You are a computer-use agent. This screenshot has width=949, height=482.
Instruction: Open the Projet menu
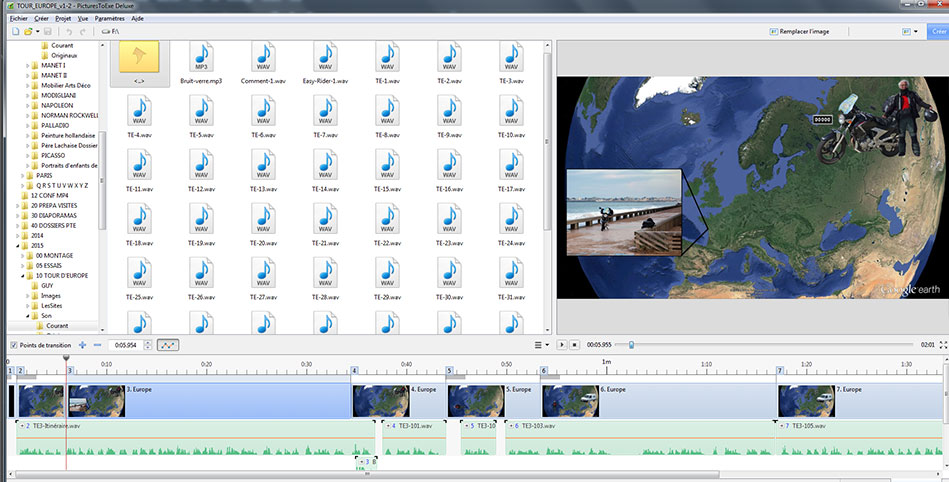[x=63, y=18]
